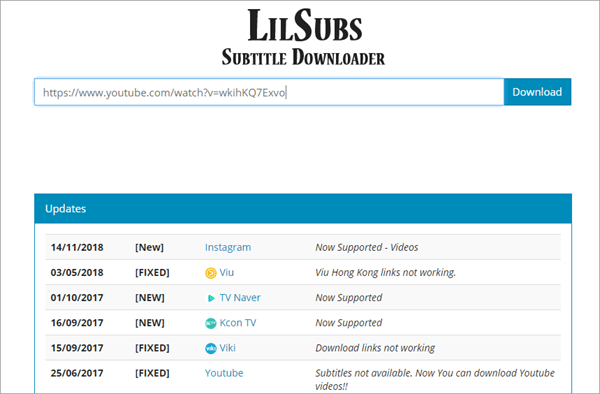Select the date 15/09/2017
The width and height of the screenshot is (600, 394).
pyautogui.click(x=77, y=348)
